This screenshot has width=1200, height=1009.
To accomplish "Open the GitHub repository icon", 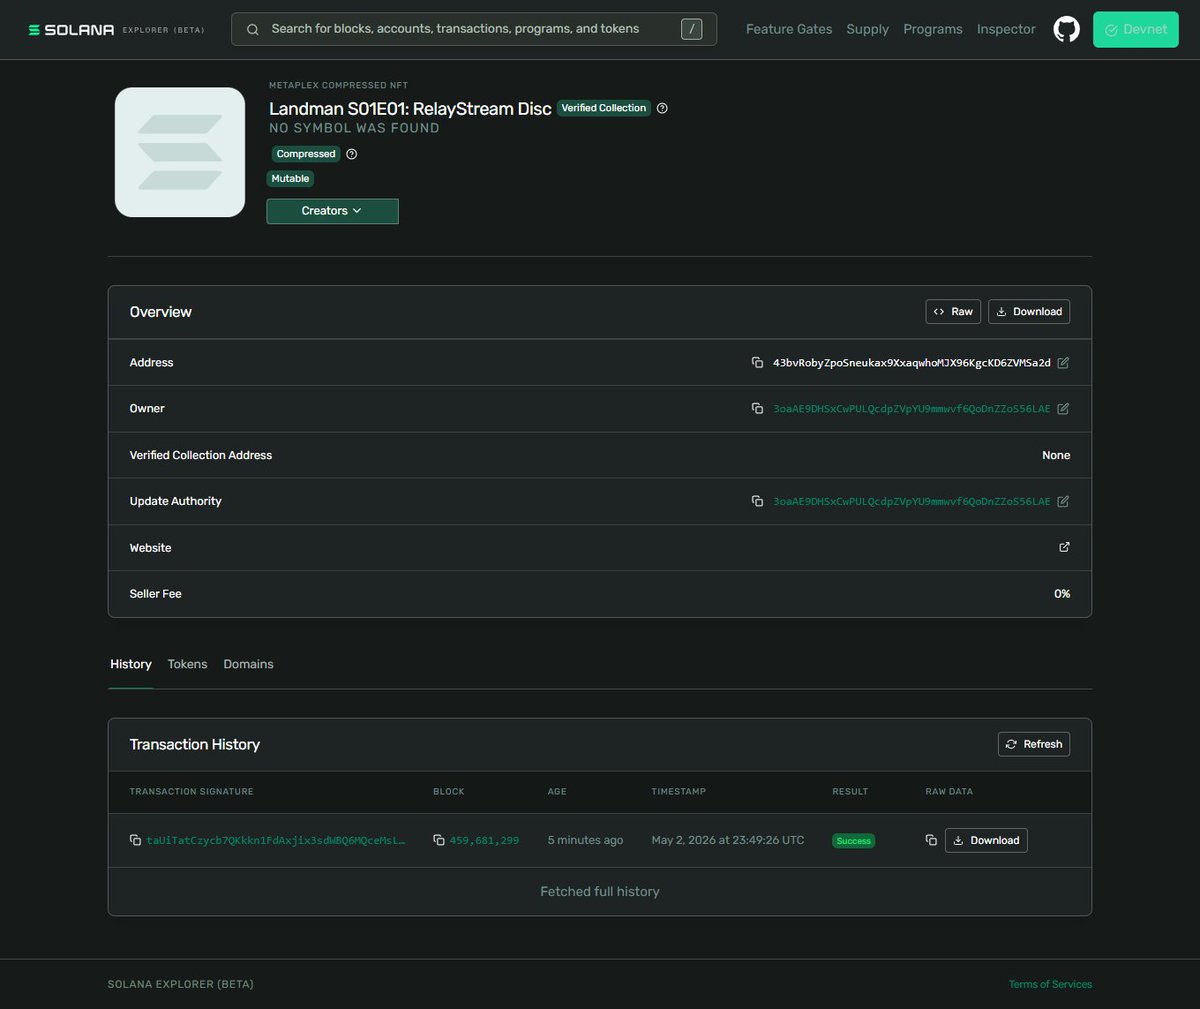I will 1067,29.
